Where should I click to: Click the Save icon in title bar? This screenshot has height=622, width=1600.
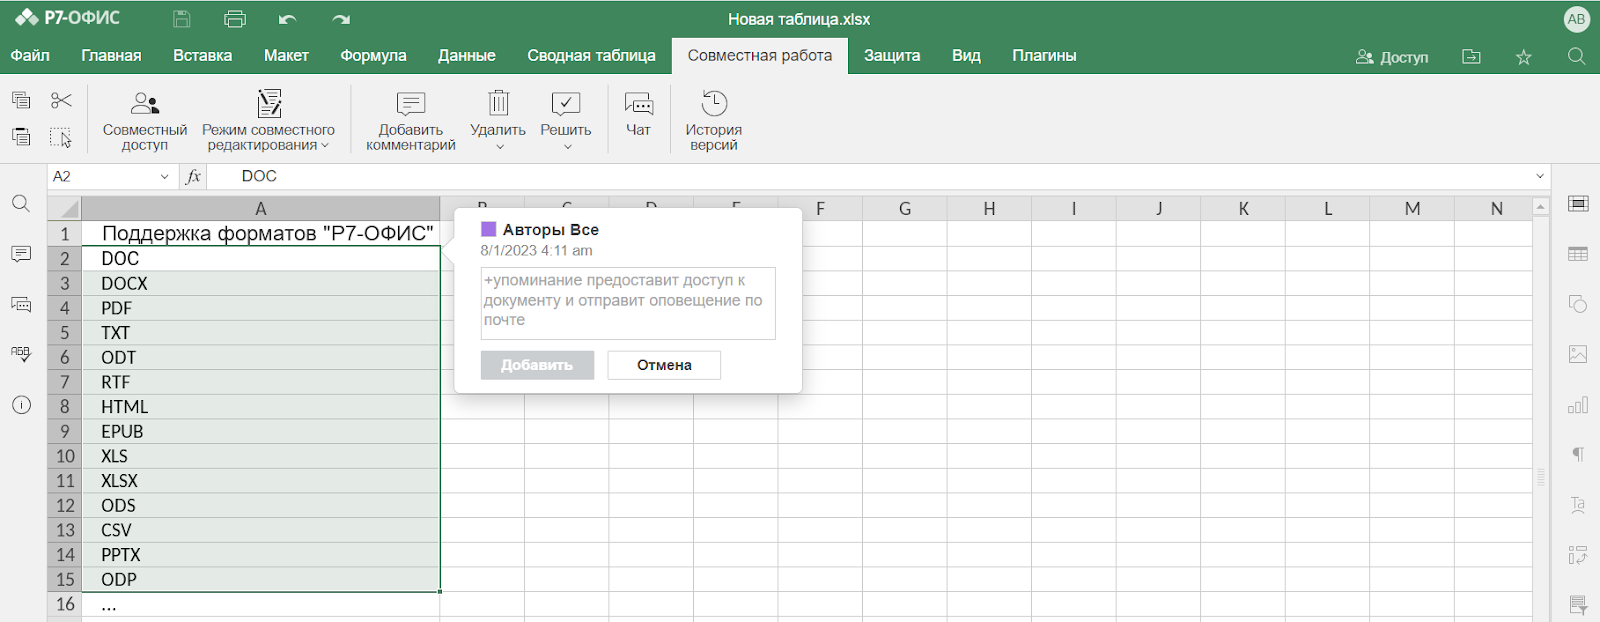pos(181,18)
